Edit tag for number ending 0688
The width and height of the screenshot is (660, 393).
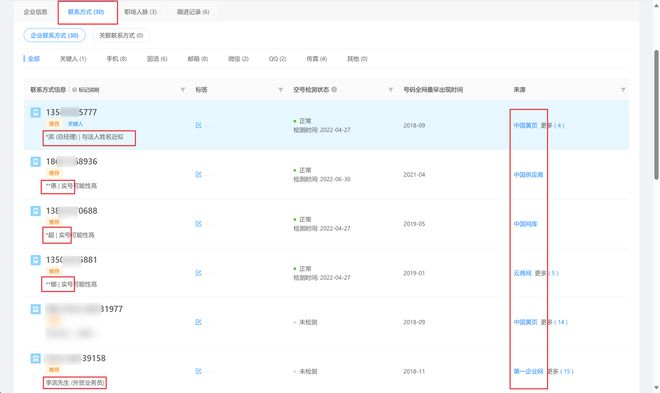pos(199,223)
